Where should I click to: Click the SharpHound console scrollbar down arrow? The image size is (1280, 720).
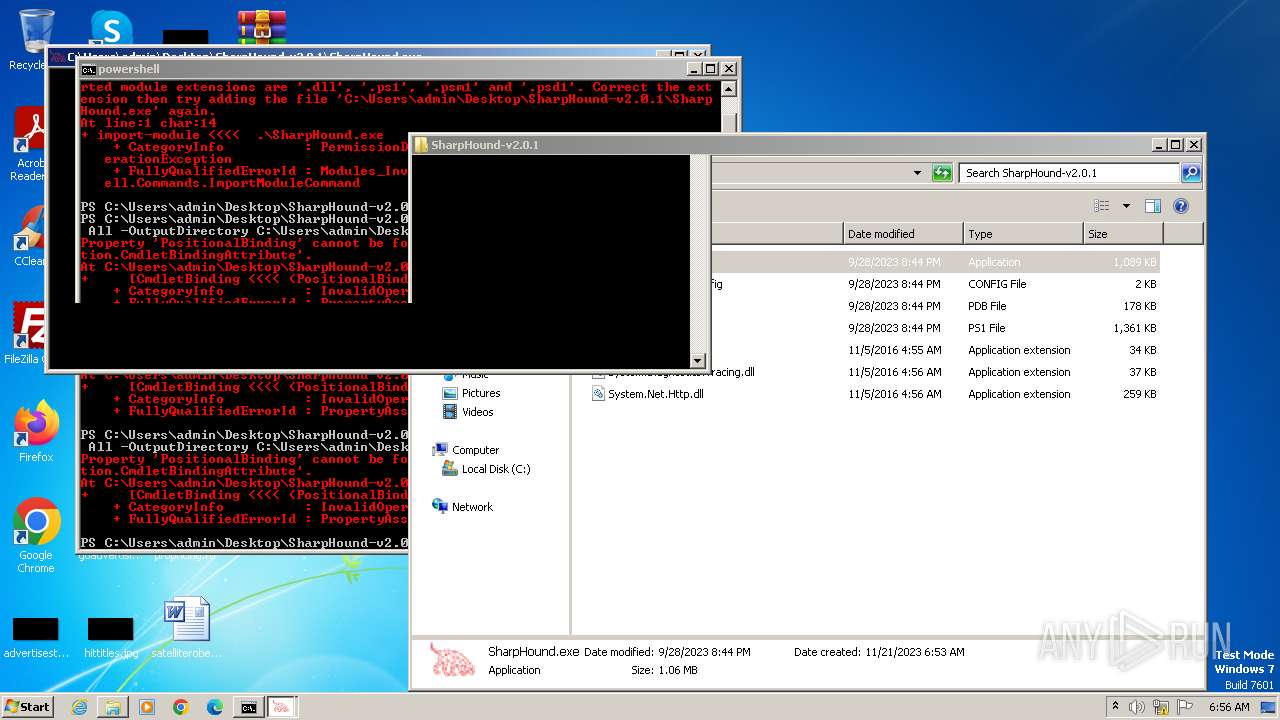tap(698, 361)
